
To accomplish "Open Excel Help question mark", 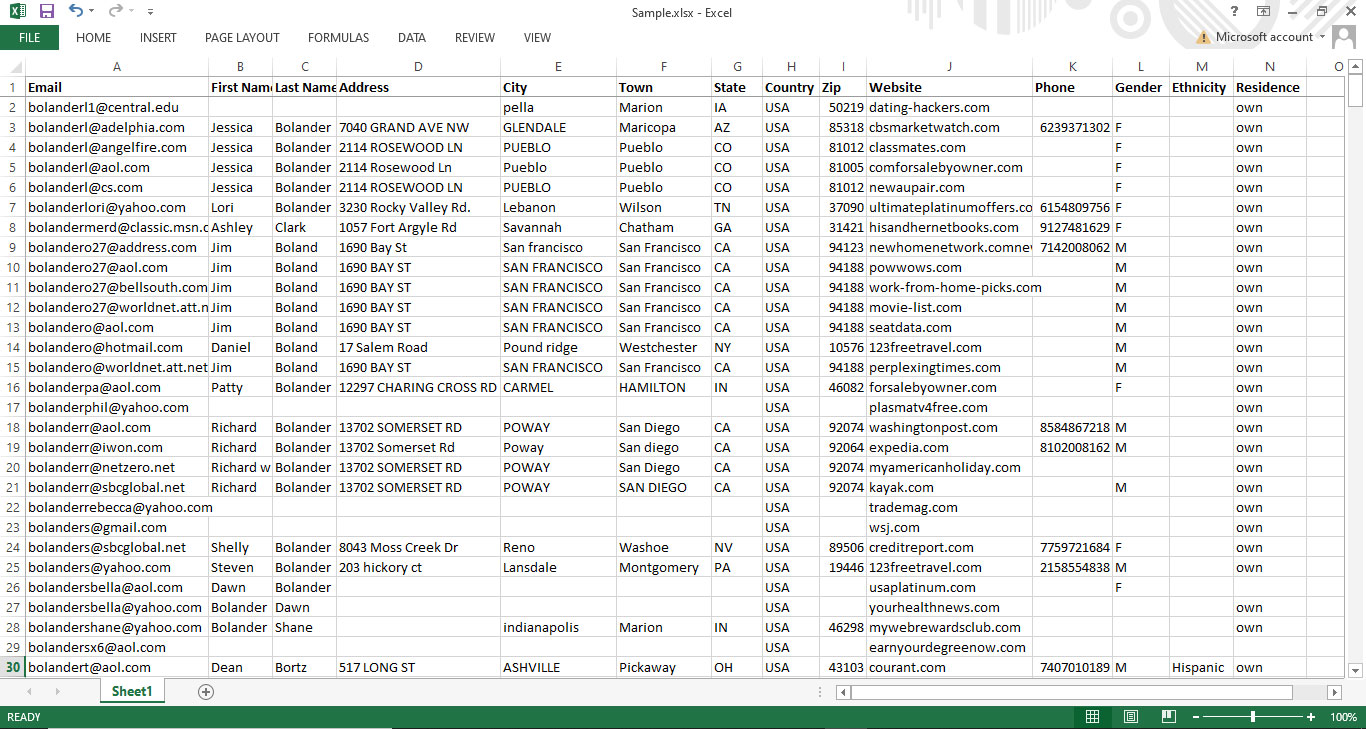I will click(1234, 11).
